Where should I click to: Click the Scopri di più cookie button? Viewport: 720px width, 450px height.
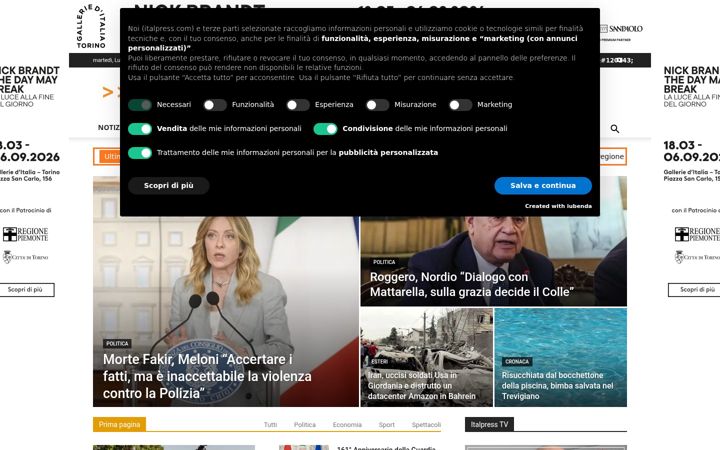[x=169, y=186]
